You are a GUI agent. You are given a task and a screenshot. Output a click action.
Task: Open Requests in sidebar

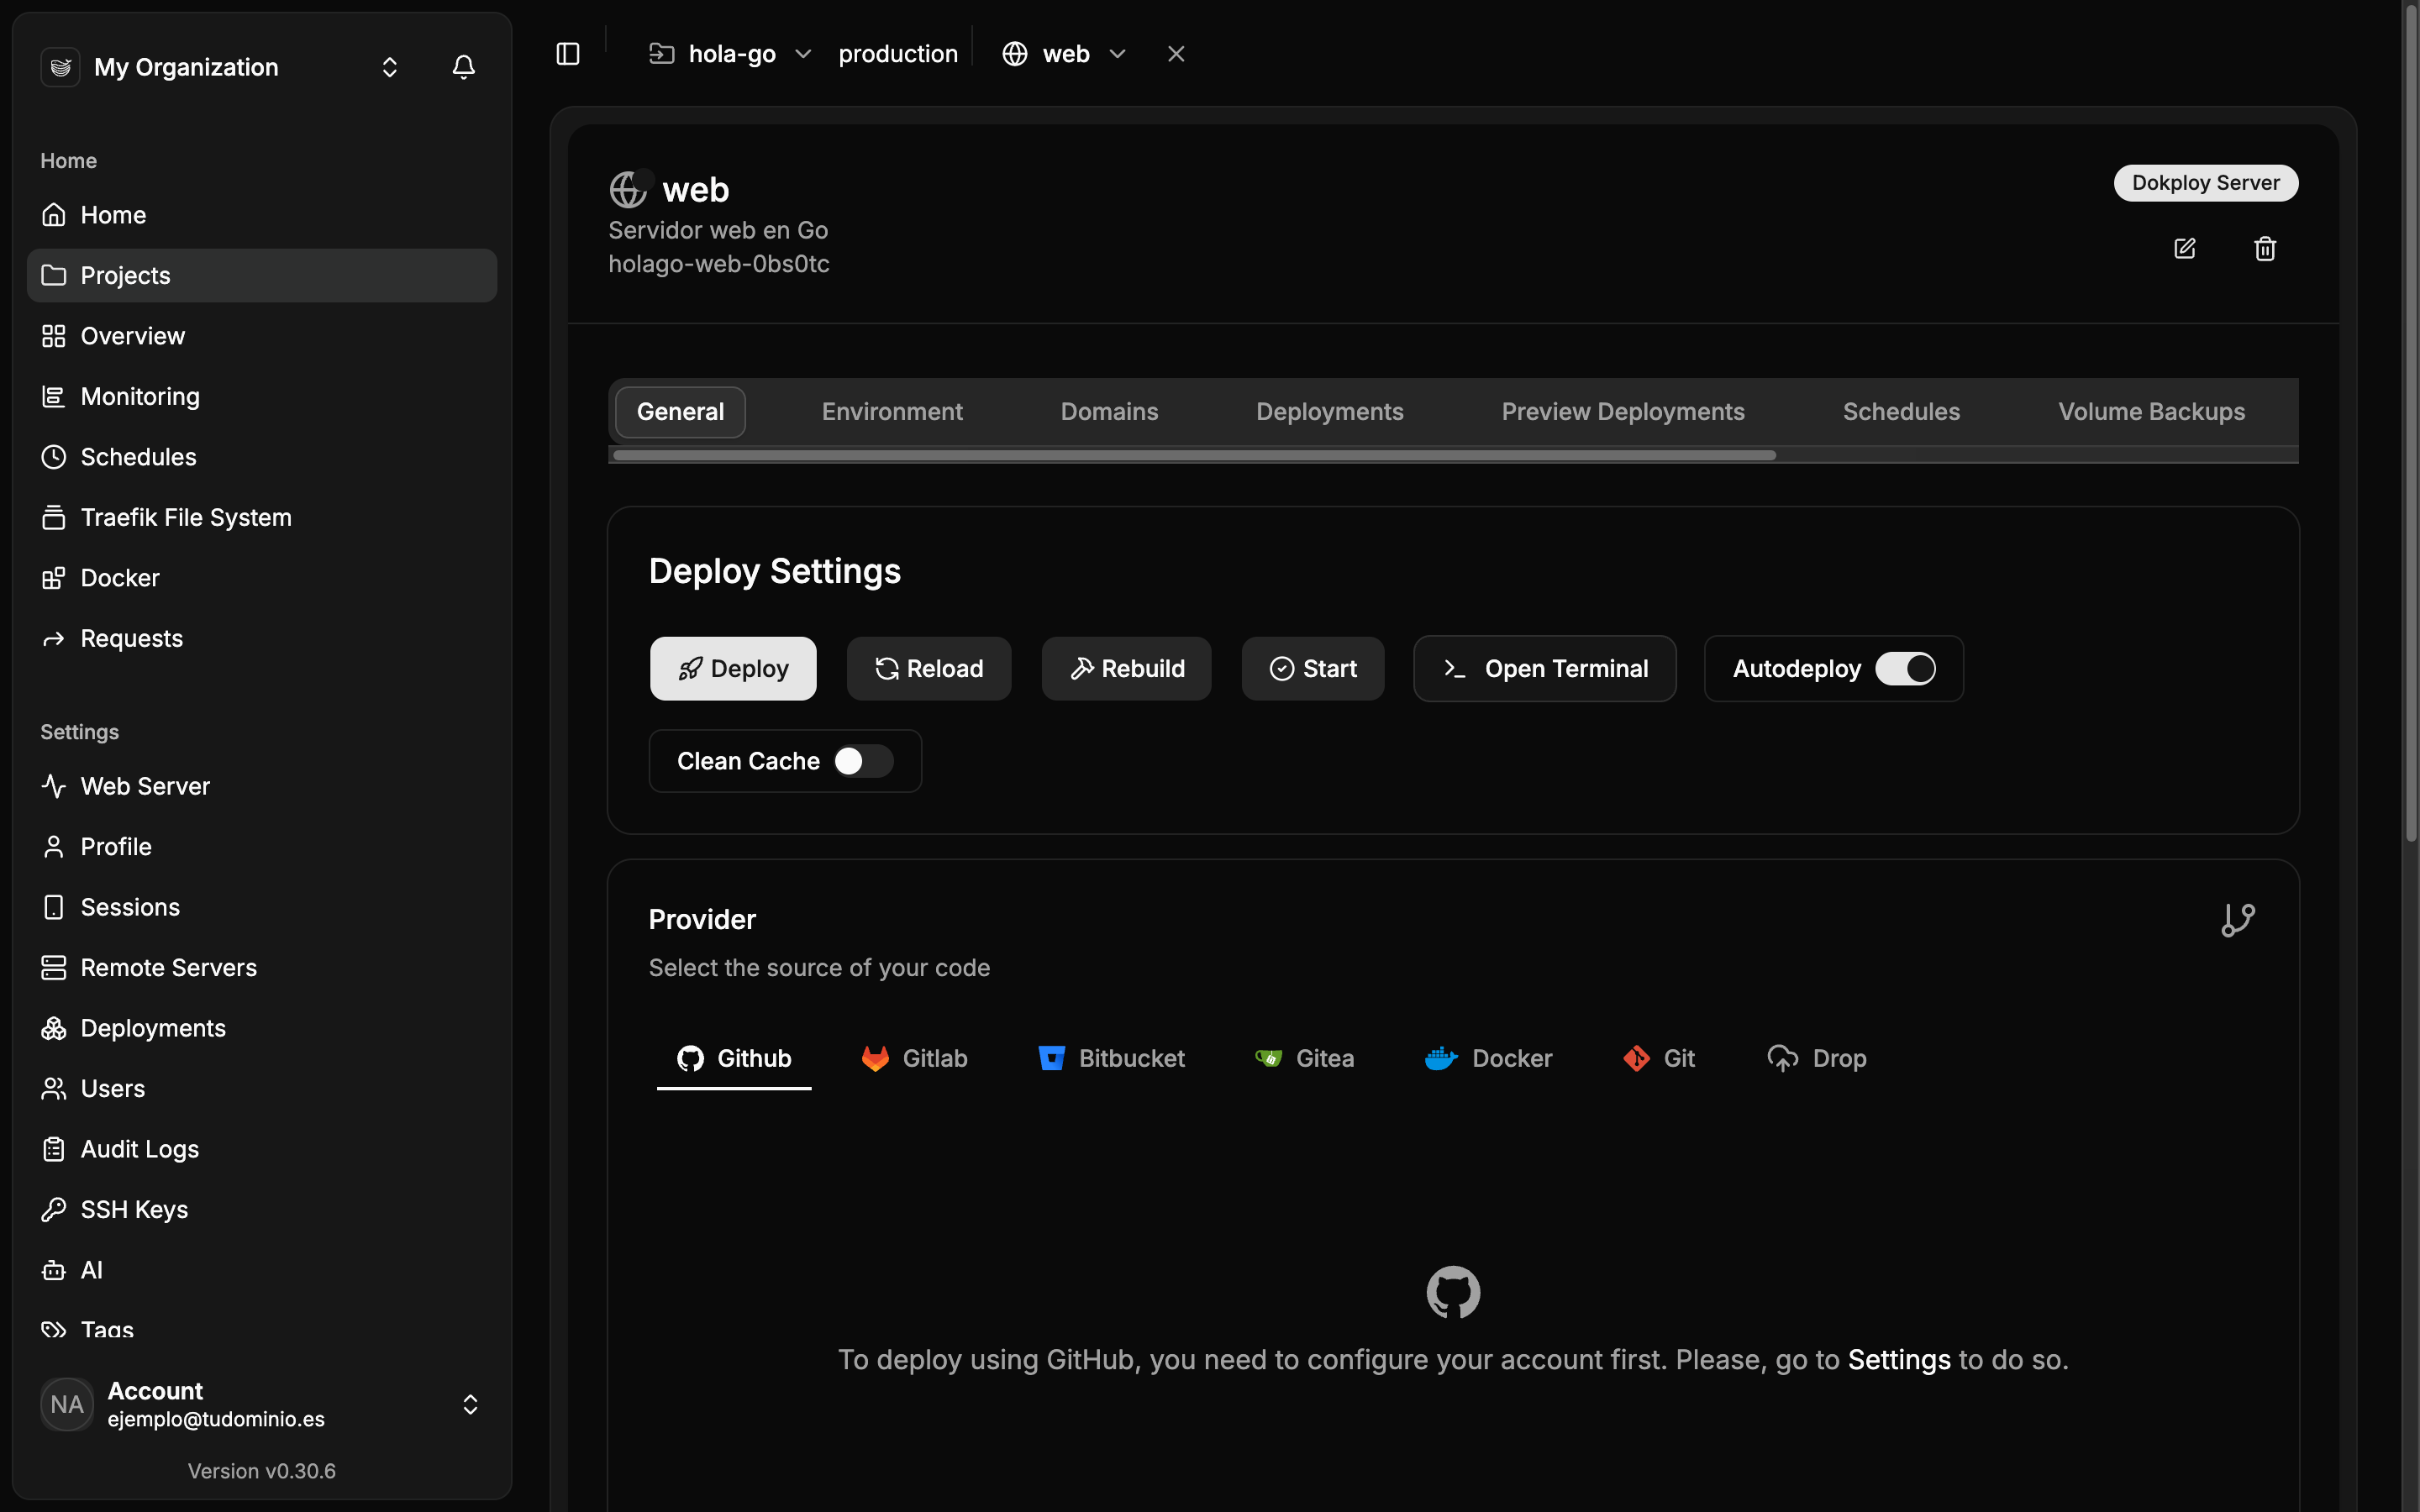point(262,638)
